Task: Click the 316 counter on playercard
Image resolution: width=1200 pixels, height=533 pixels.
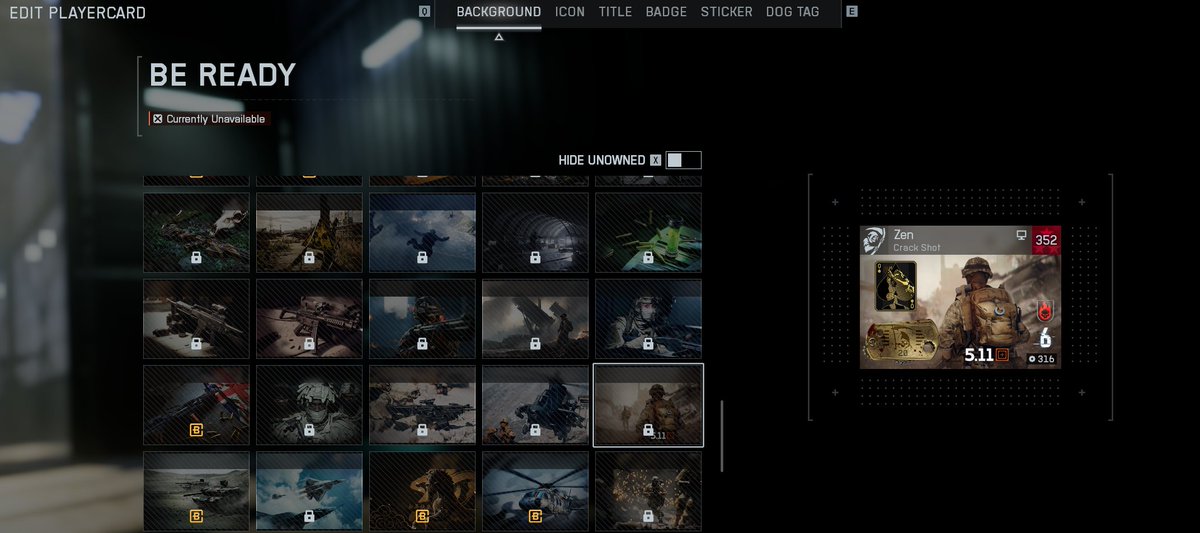Action: click(1042, 358)
